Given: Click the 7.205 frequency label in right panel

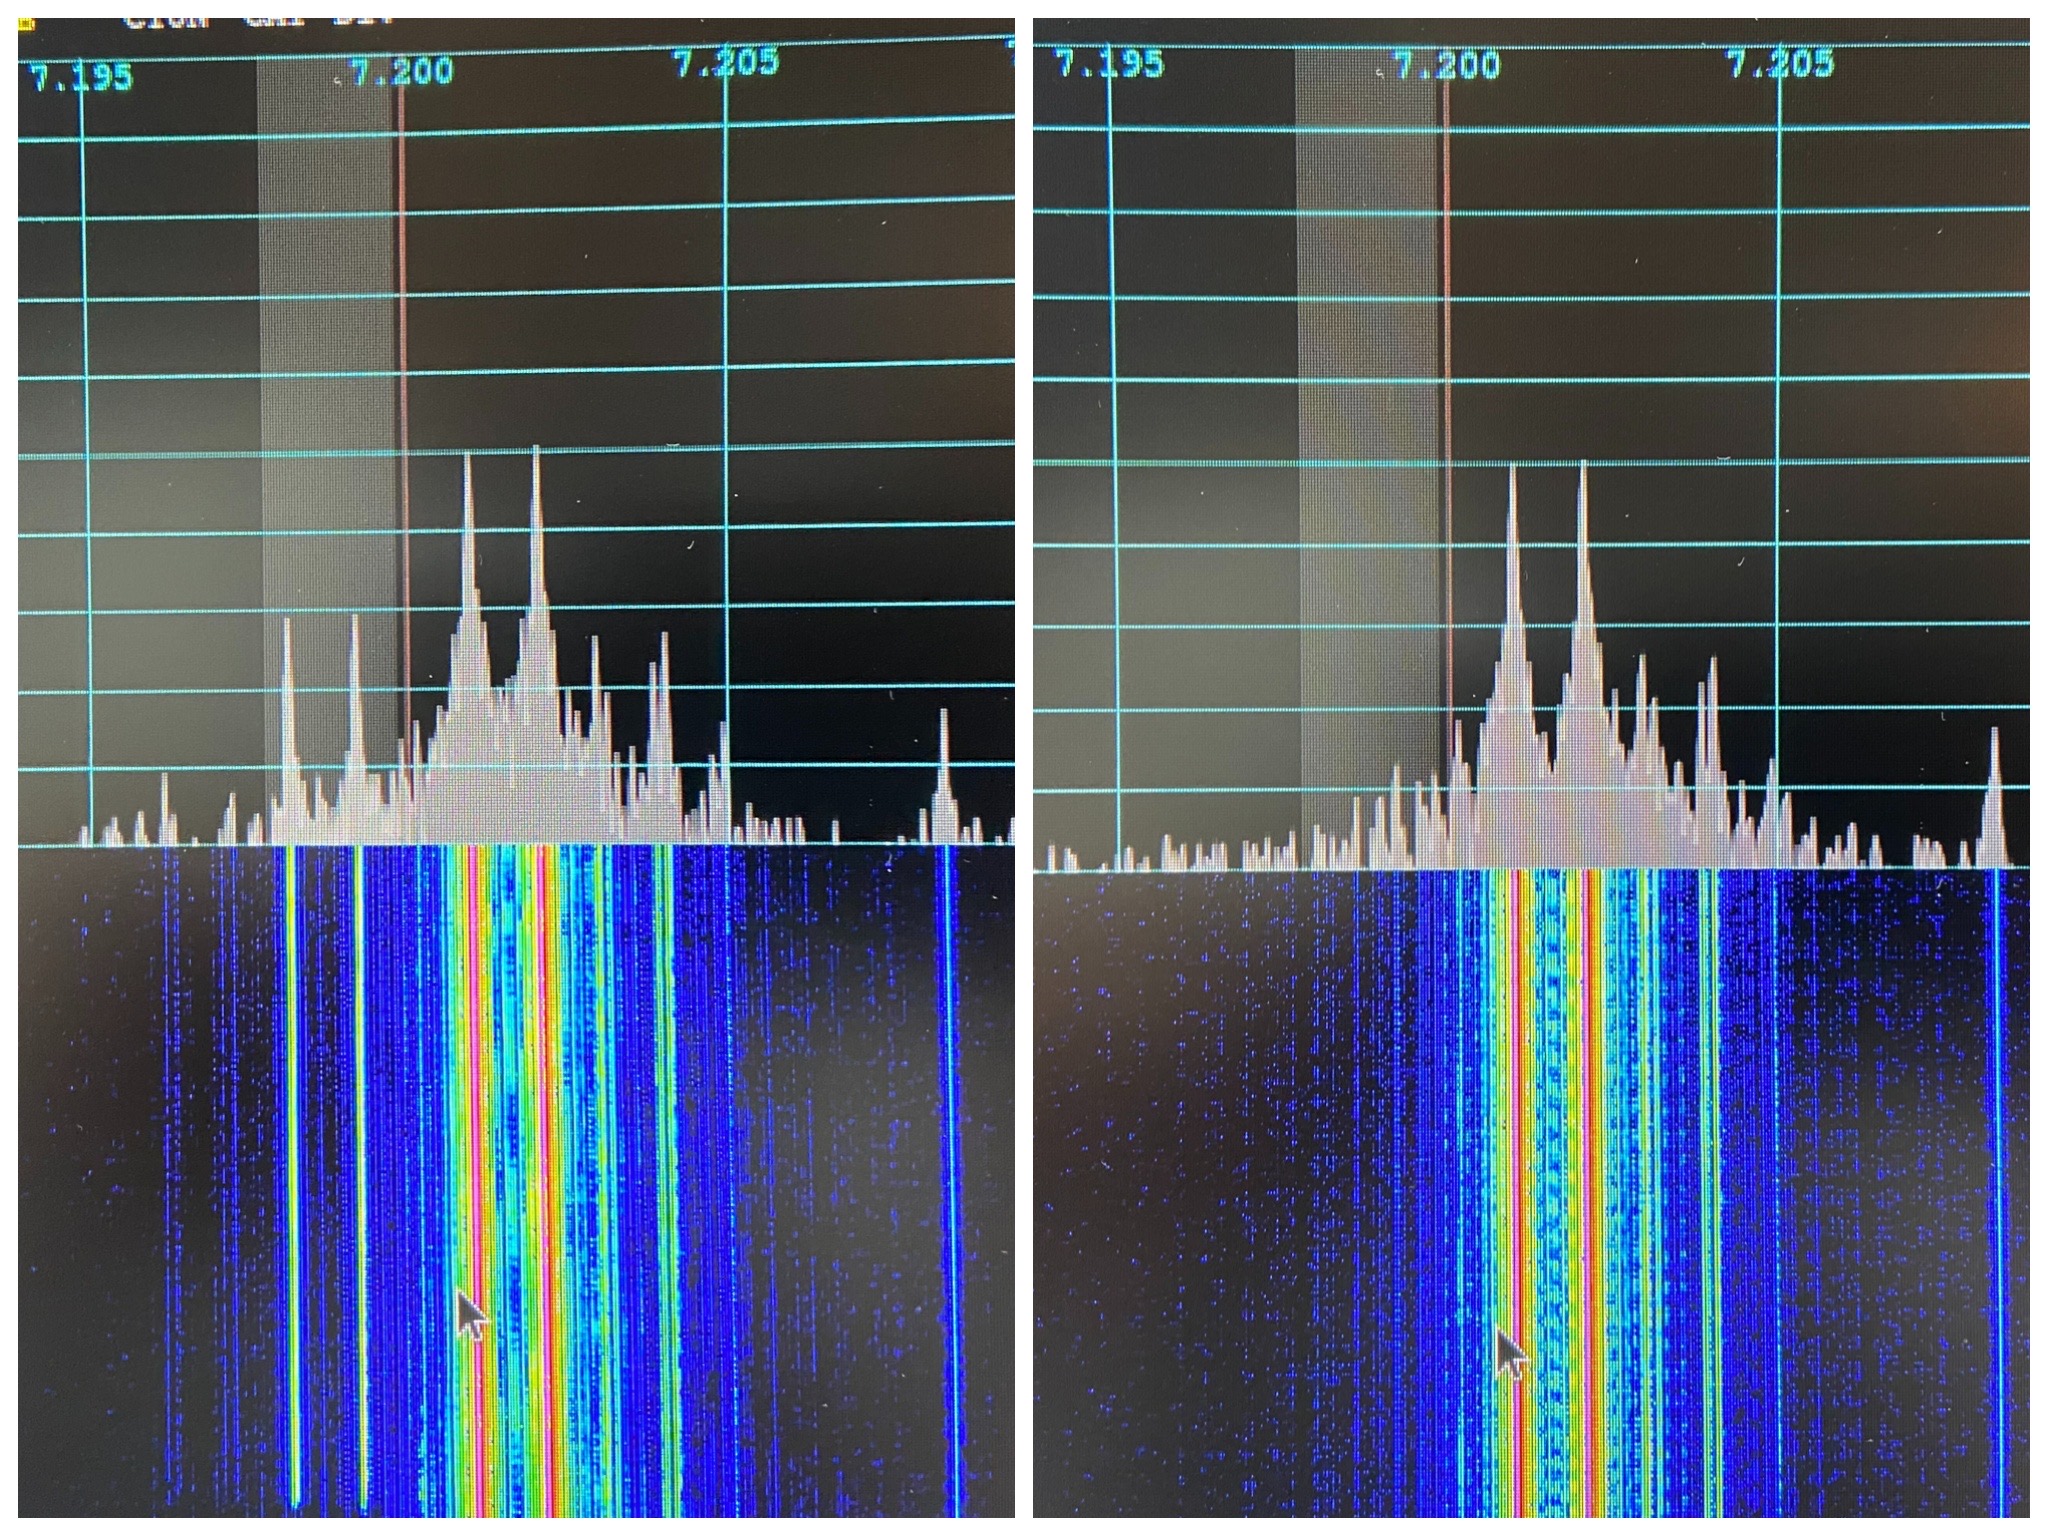Looking at the screenshot, I should tap(1781, 65).
